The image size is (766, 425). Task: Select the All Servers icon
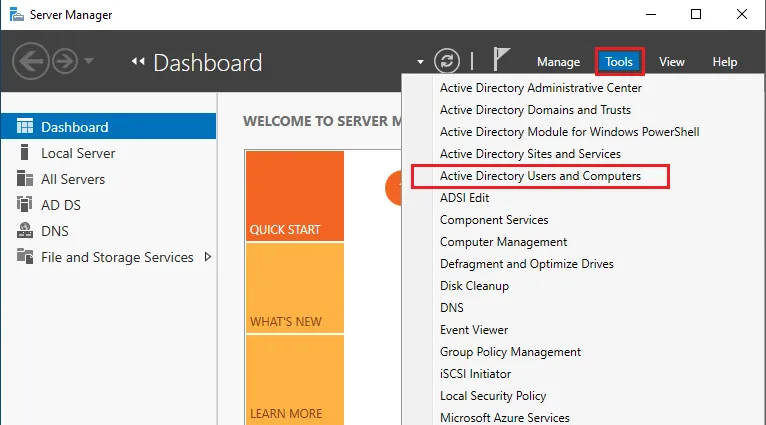pyautogui.click(x=25, y=178)
